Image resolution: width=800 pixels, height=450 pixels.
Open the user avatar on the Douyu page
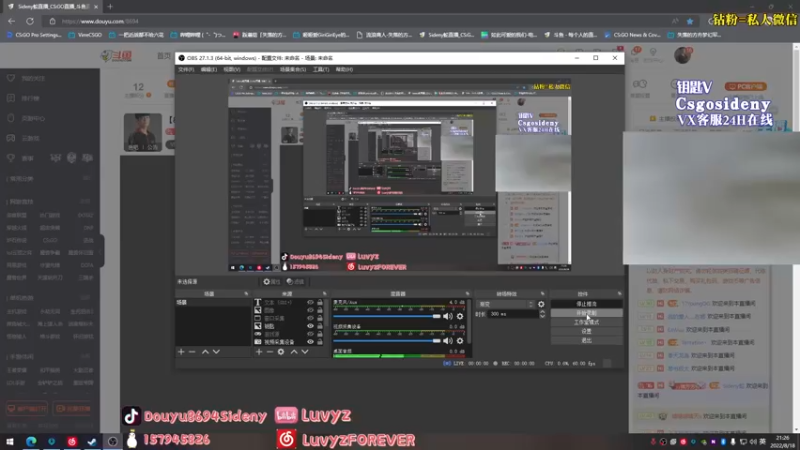(x=682, y=55)
